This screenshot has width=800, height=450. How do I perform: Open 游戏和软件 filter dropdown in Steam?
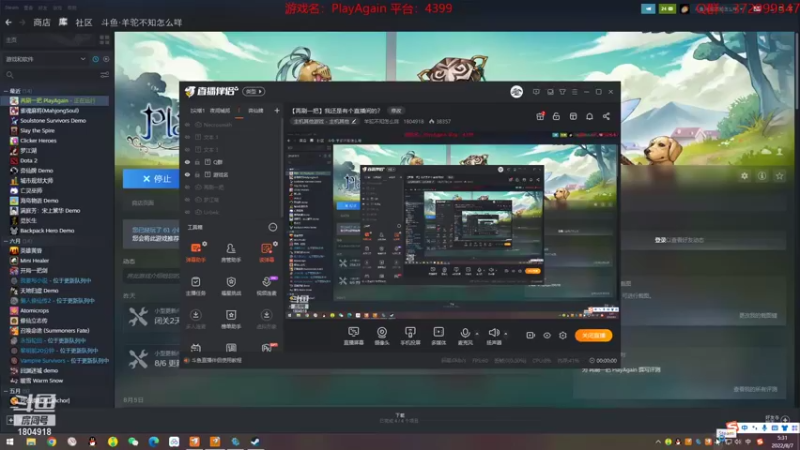45,59
